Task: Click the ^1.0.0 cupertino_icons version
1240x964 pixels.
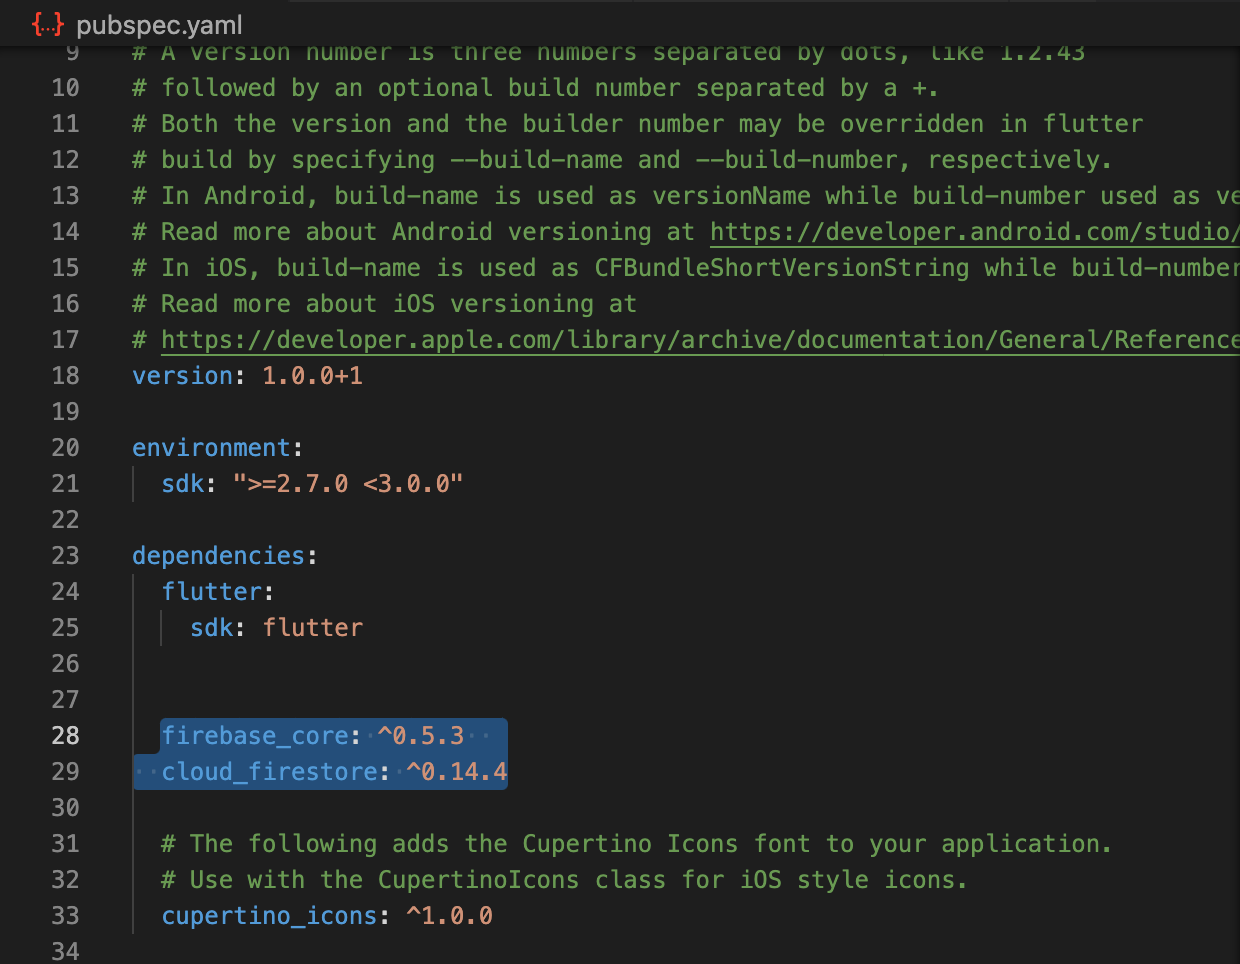Action: [449, 916]
